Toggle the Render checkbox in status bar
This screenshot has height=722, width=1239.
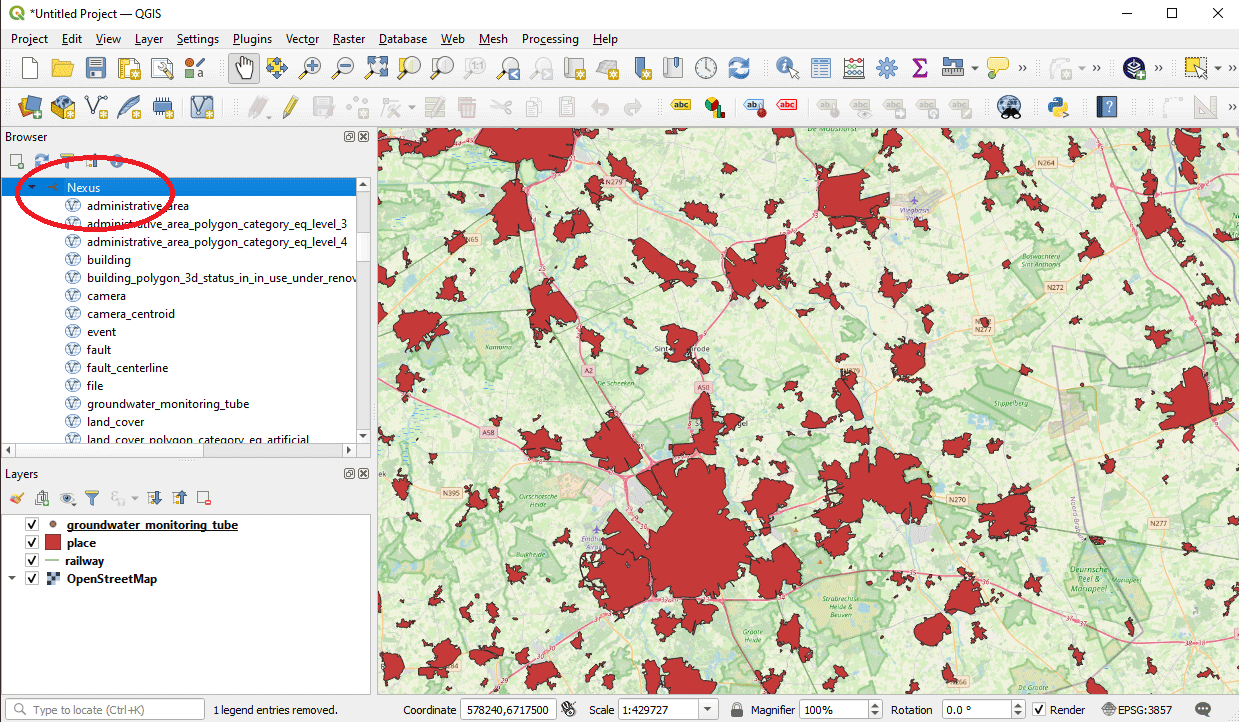(x=1040, y=710)
